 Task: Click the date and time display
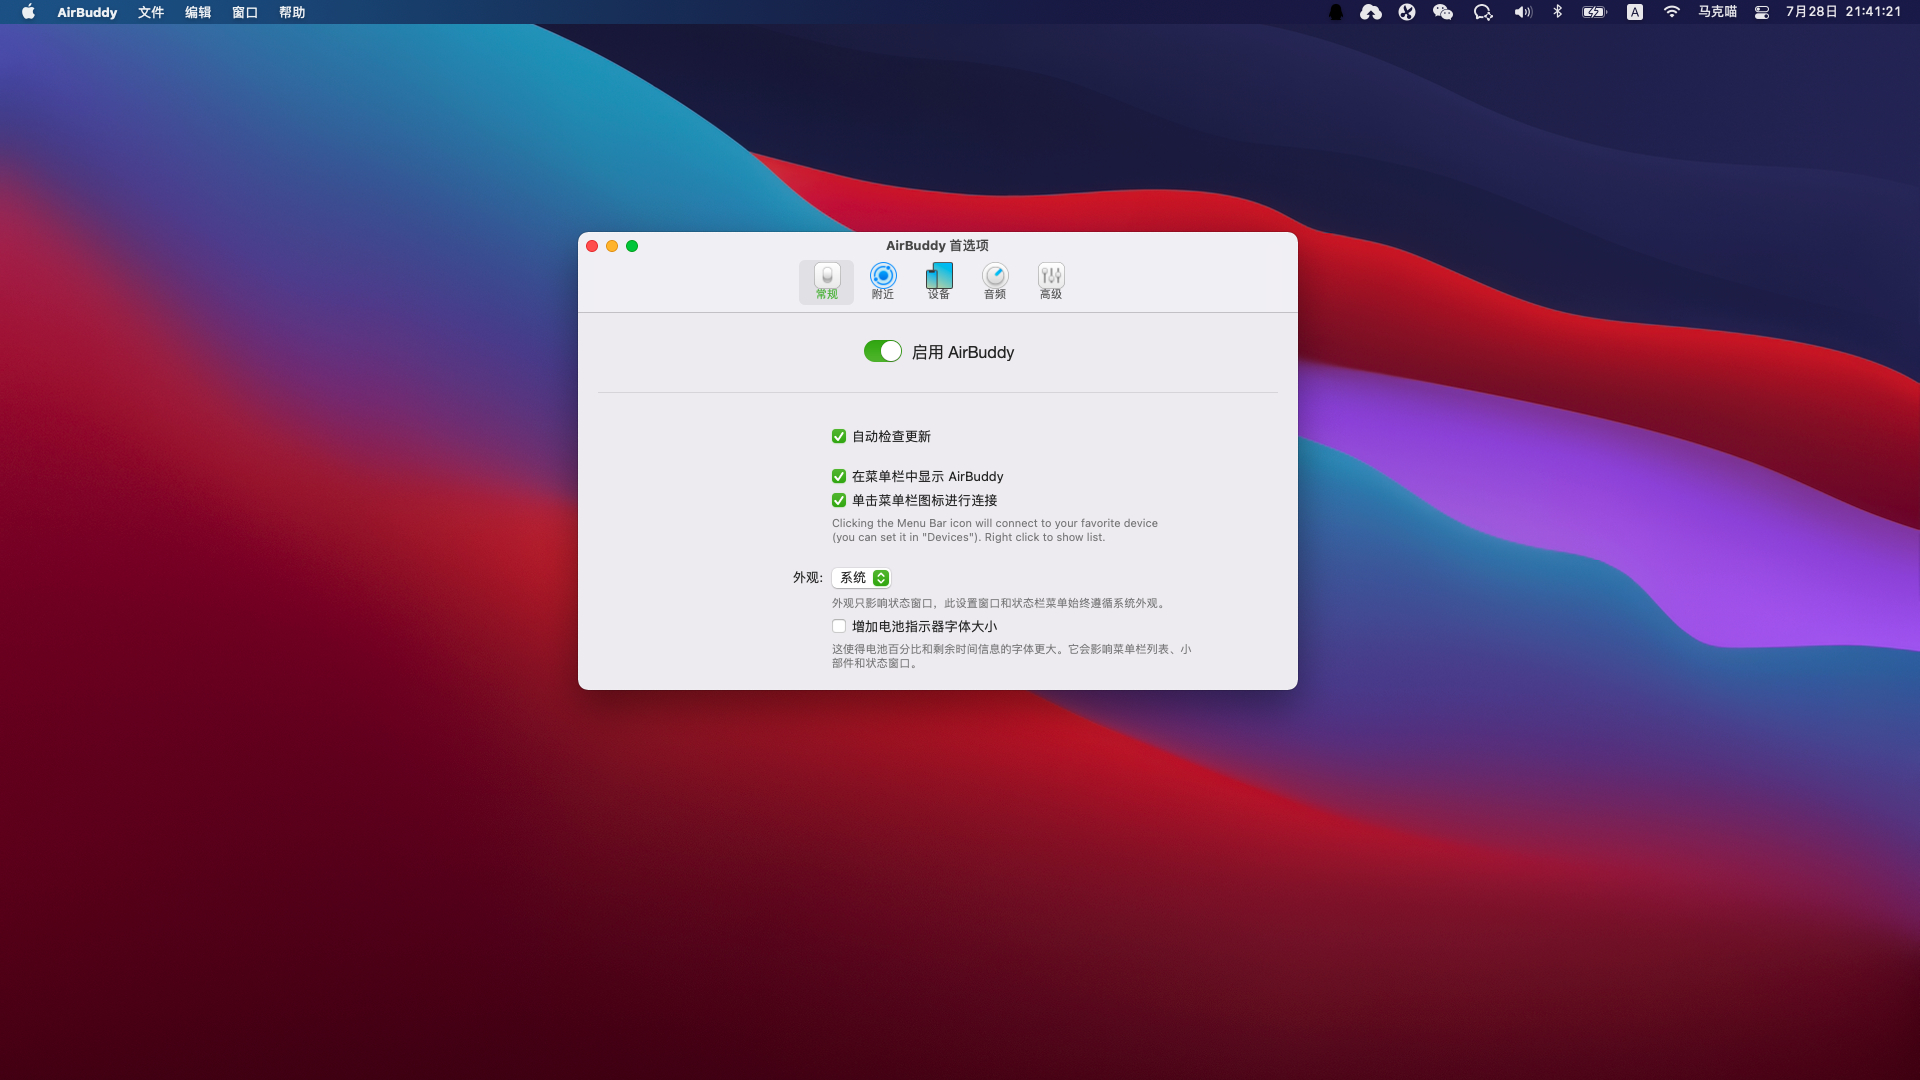point(1843,12)
